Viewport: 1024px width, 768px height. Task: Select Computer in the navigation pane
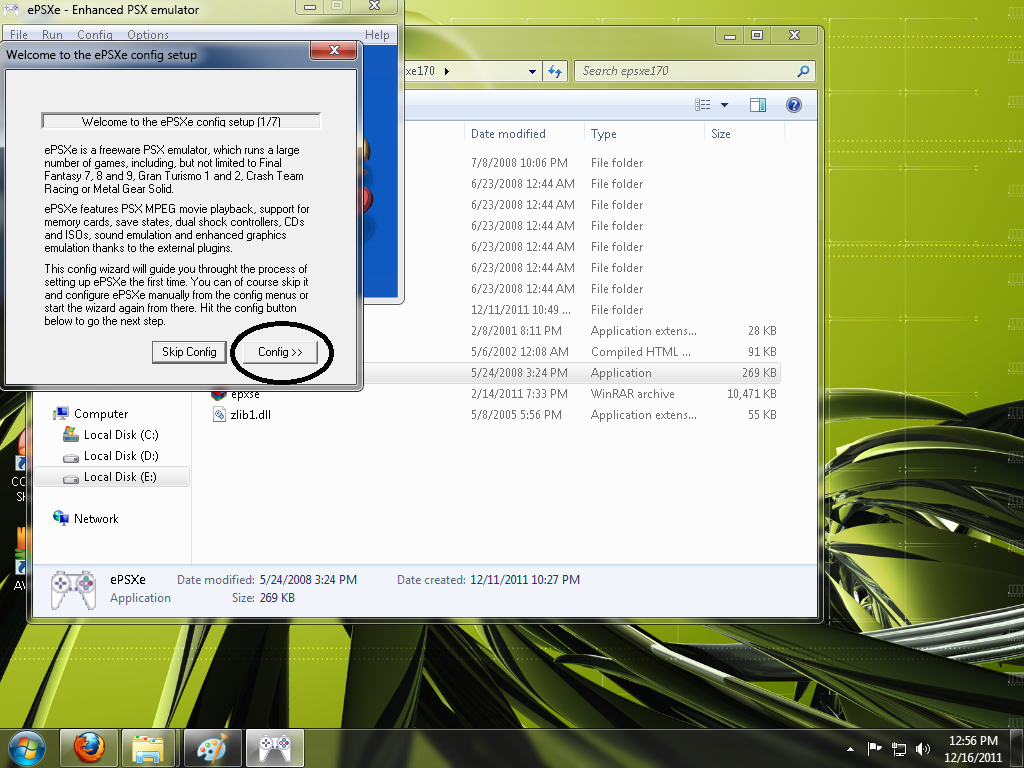click(x=101, y=414)
